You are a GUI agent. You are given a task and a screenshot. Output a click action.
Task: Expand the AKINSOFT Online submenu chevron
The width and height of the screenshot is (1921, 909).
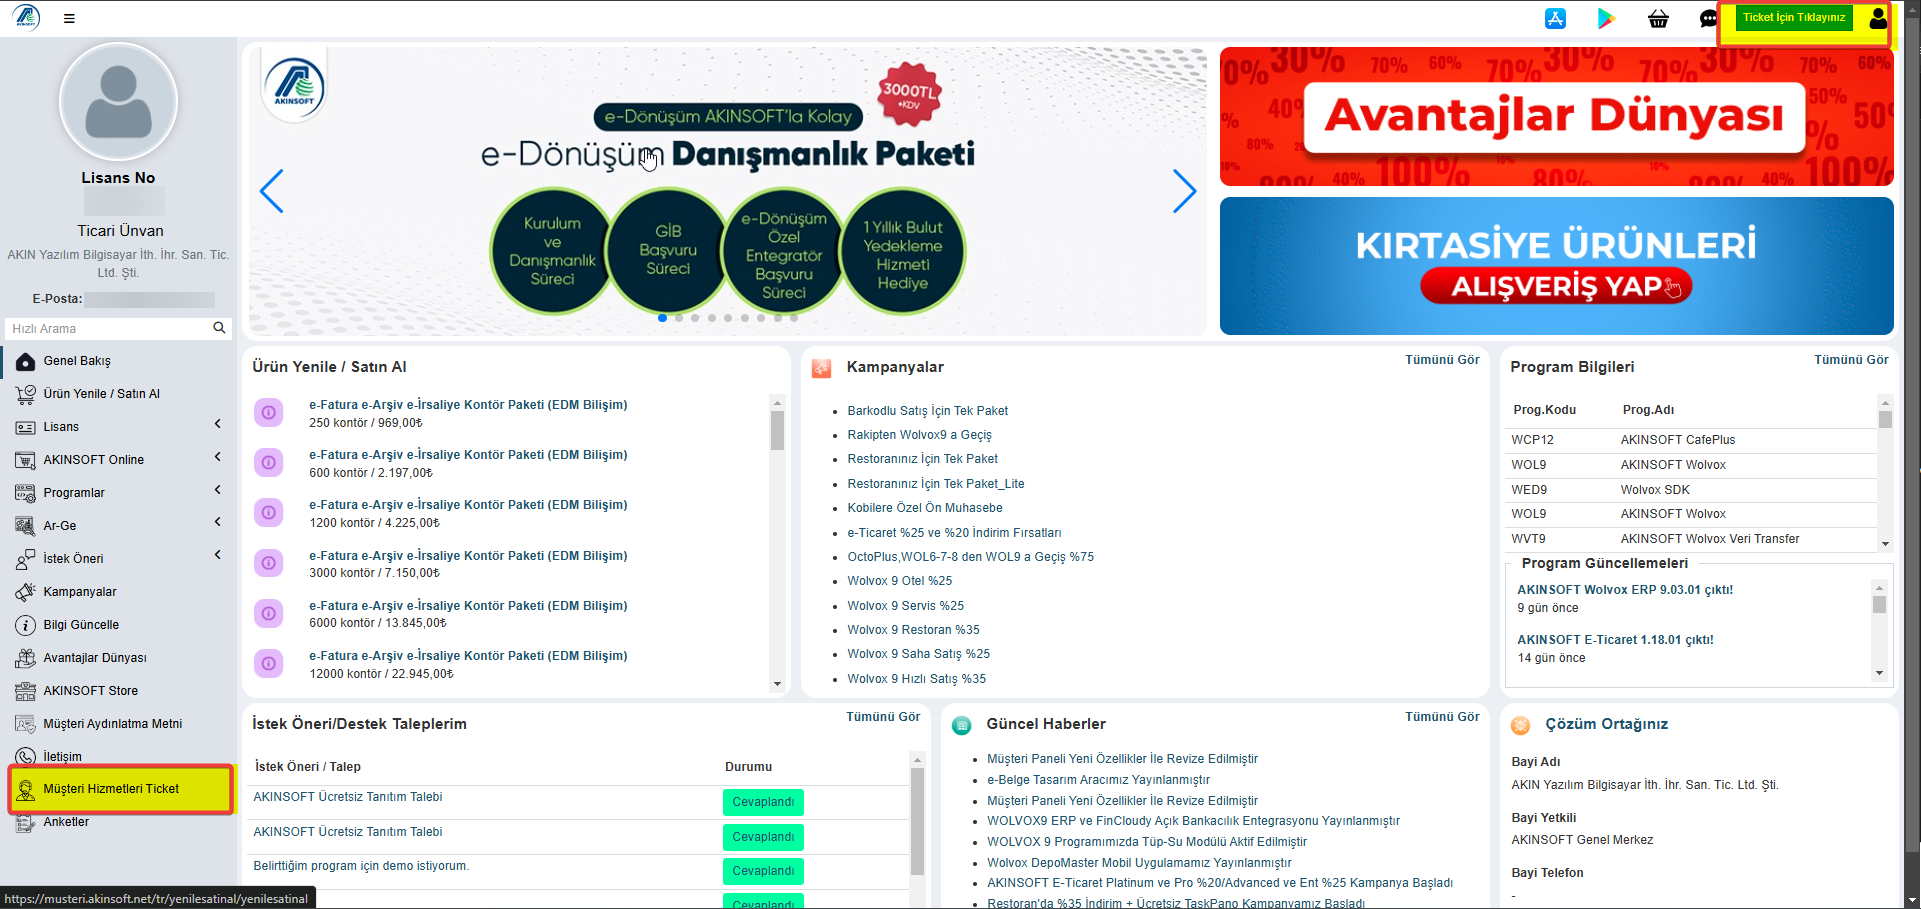click(218, 457)
